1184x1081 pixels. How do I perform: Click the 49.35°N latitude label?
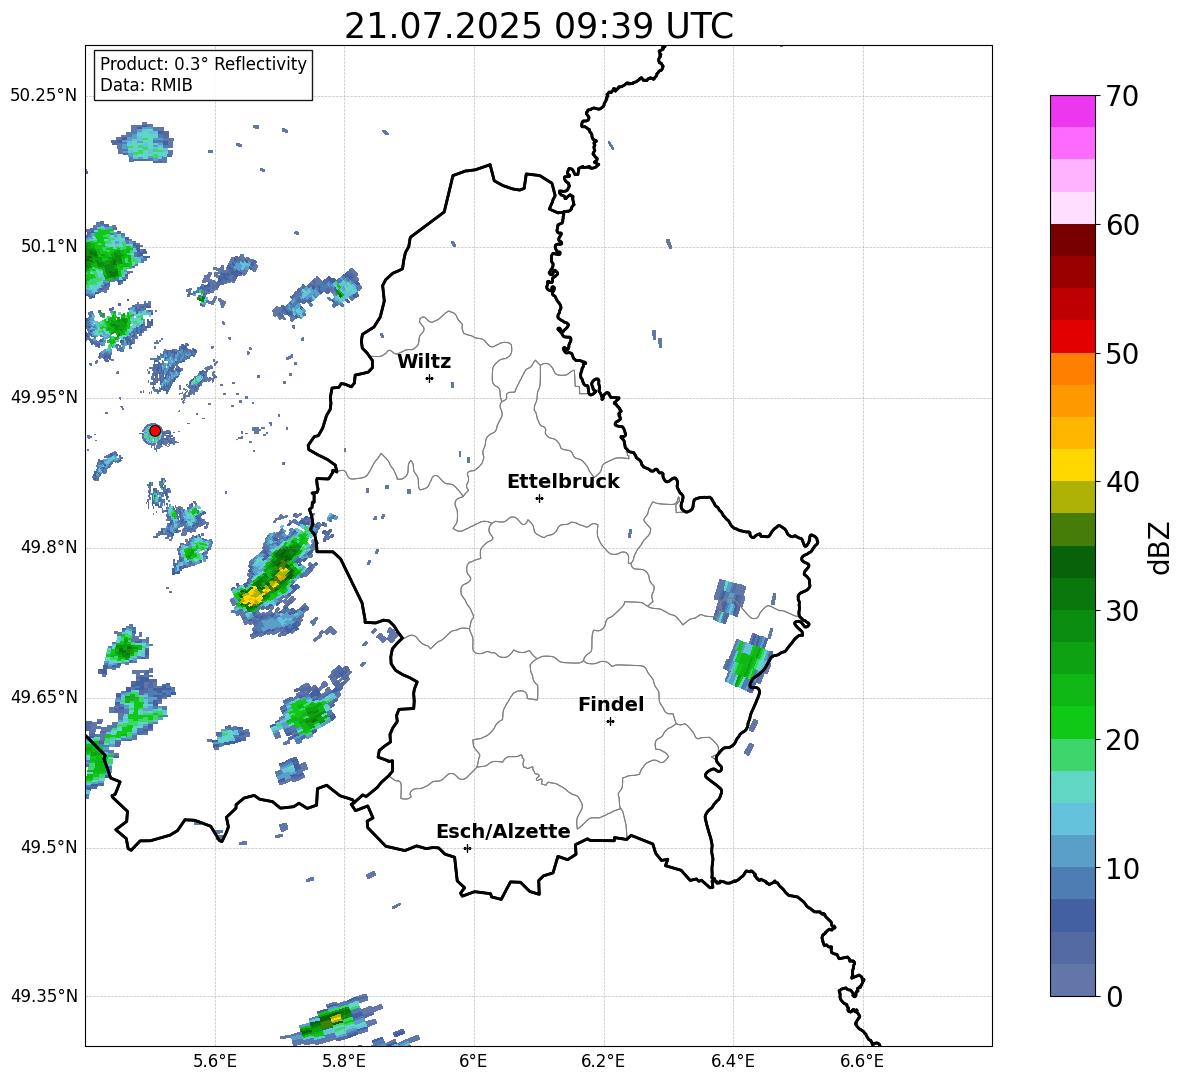tap(44, 996)
